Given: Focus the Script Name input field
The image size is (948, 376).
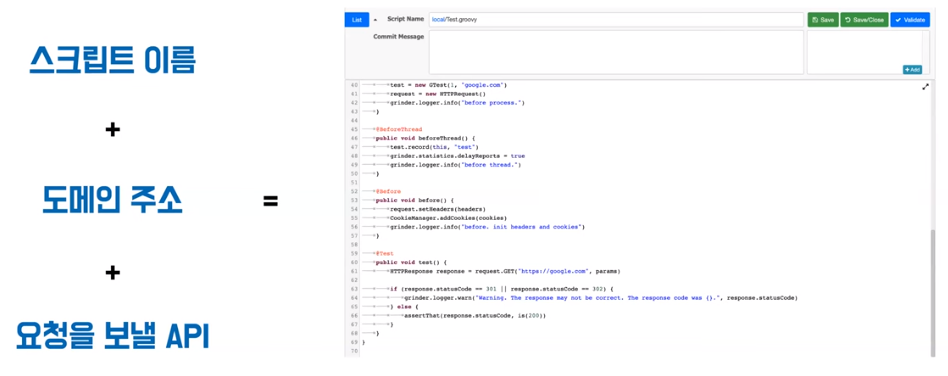Looking at the screenshot, I should (616, 20).
